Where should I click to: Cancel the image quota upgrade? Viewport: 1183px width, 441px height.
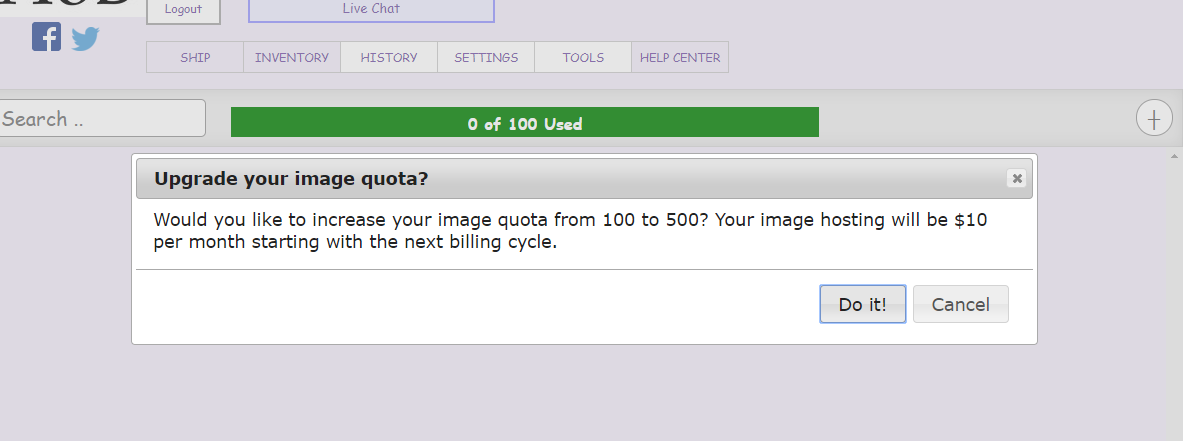pyautogui.click(x=960, y=304)
